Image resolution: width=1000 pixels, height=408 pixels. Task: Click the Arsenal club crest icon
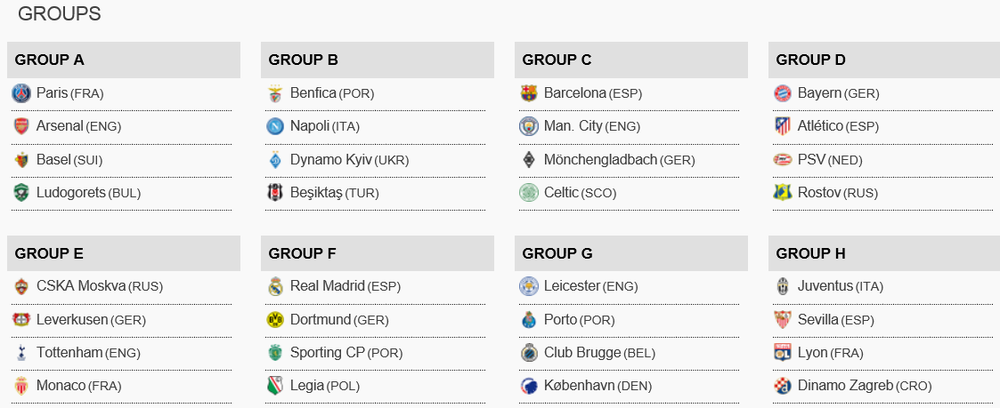[21, 126]
